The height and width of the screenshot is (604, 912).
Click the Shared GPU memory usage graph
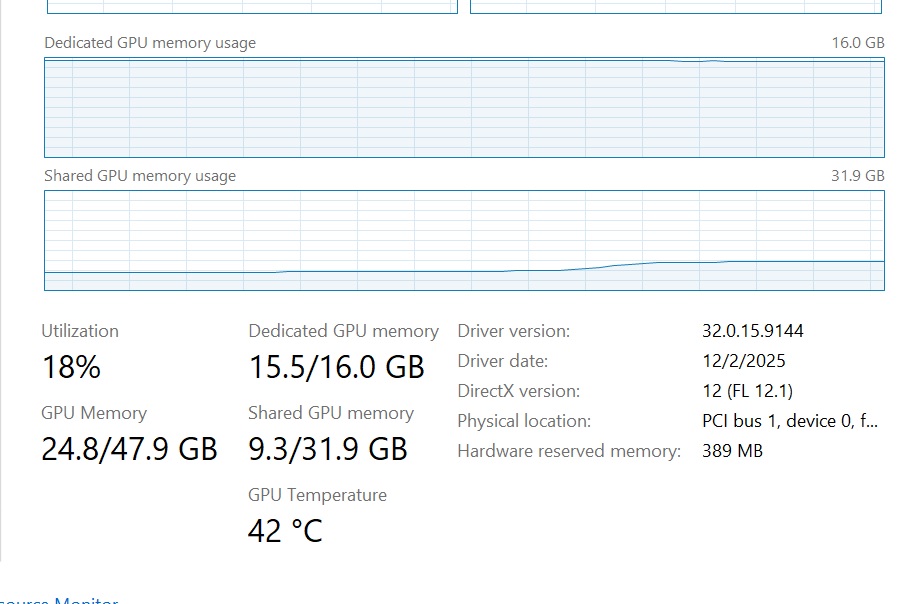464,240
